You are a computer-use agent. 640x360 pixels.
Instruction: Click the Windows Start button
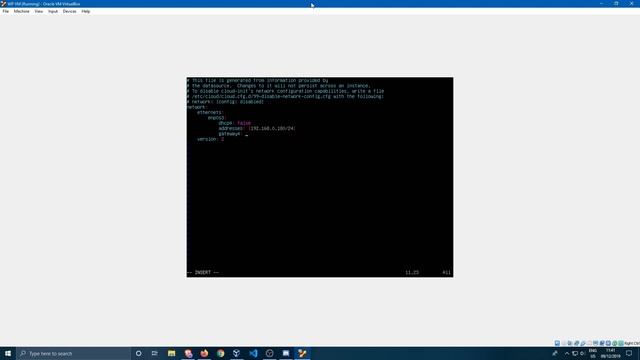pos(8,353)
